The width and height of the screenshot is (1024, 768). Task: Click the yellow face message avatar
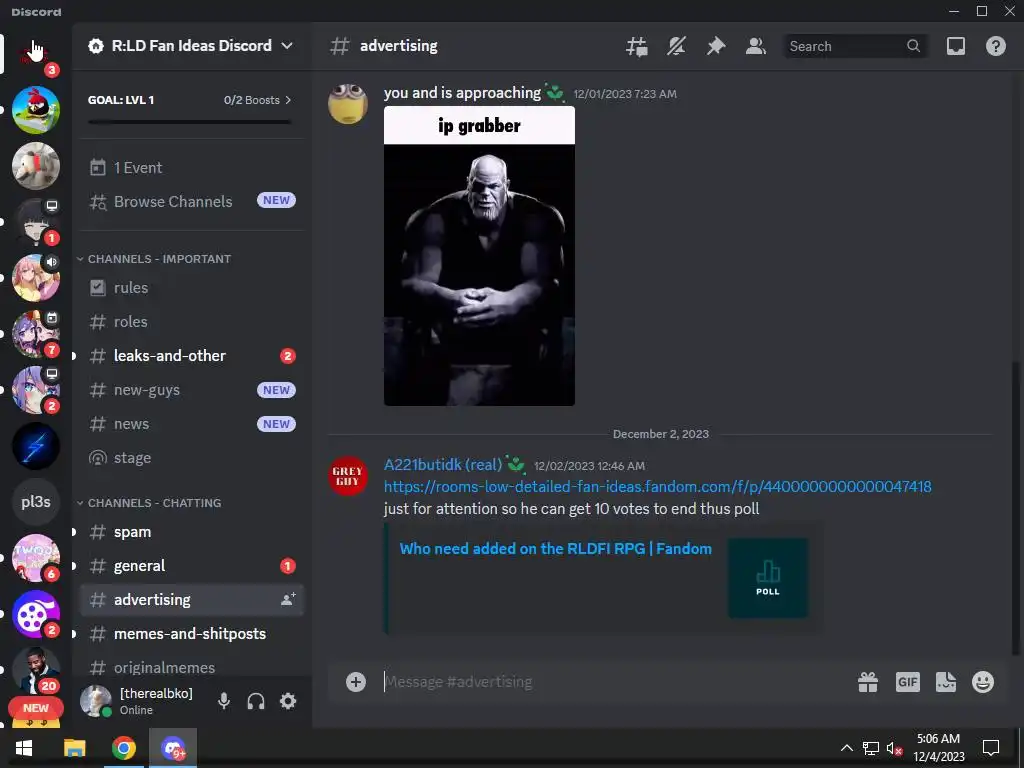(x=347, y=104)
